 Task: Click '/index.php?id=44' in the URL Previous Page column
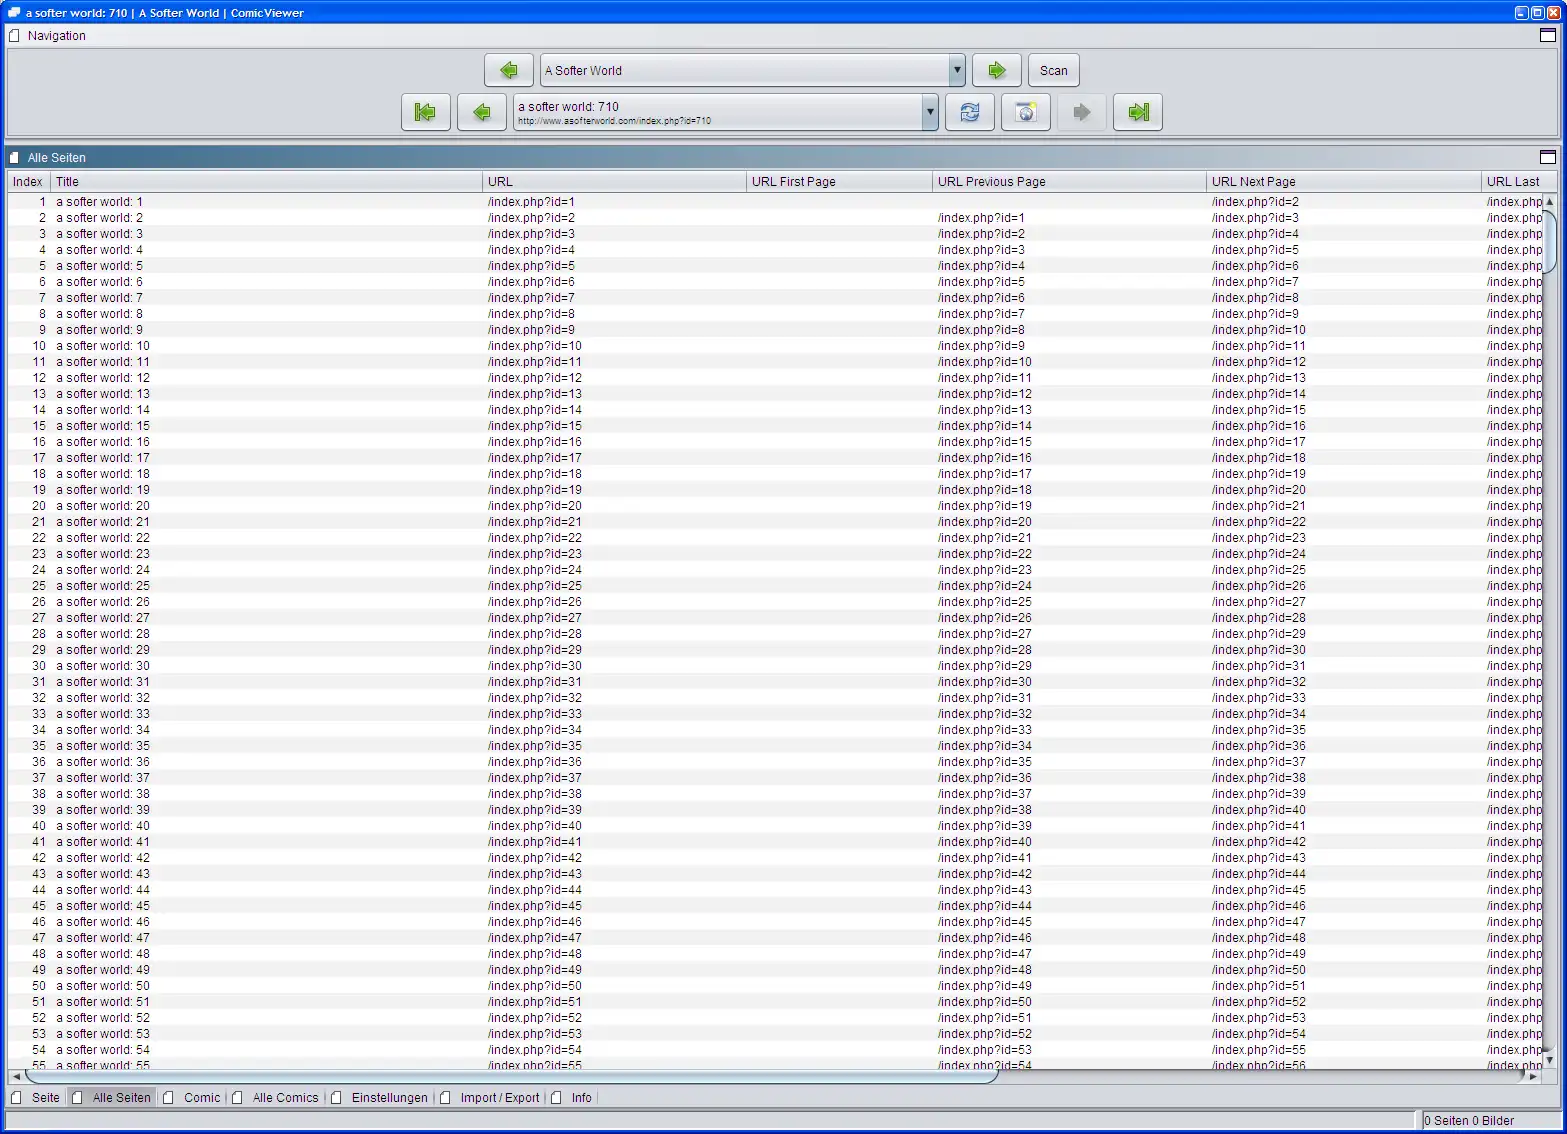pos(985,905)
